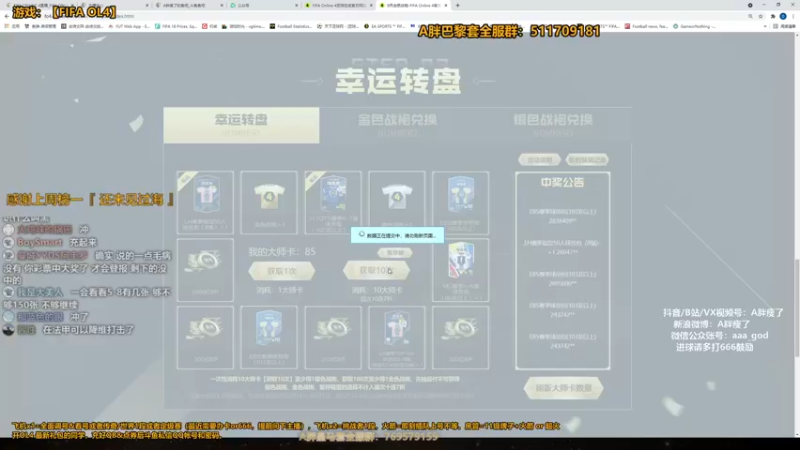The image size is (800, 450).
Task: Open 我的获奖记录 prize history
Action: [x=587, y=160]
